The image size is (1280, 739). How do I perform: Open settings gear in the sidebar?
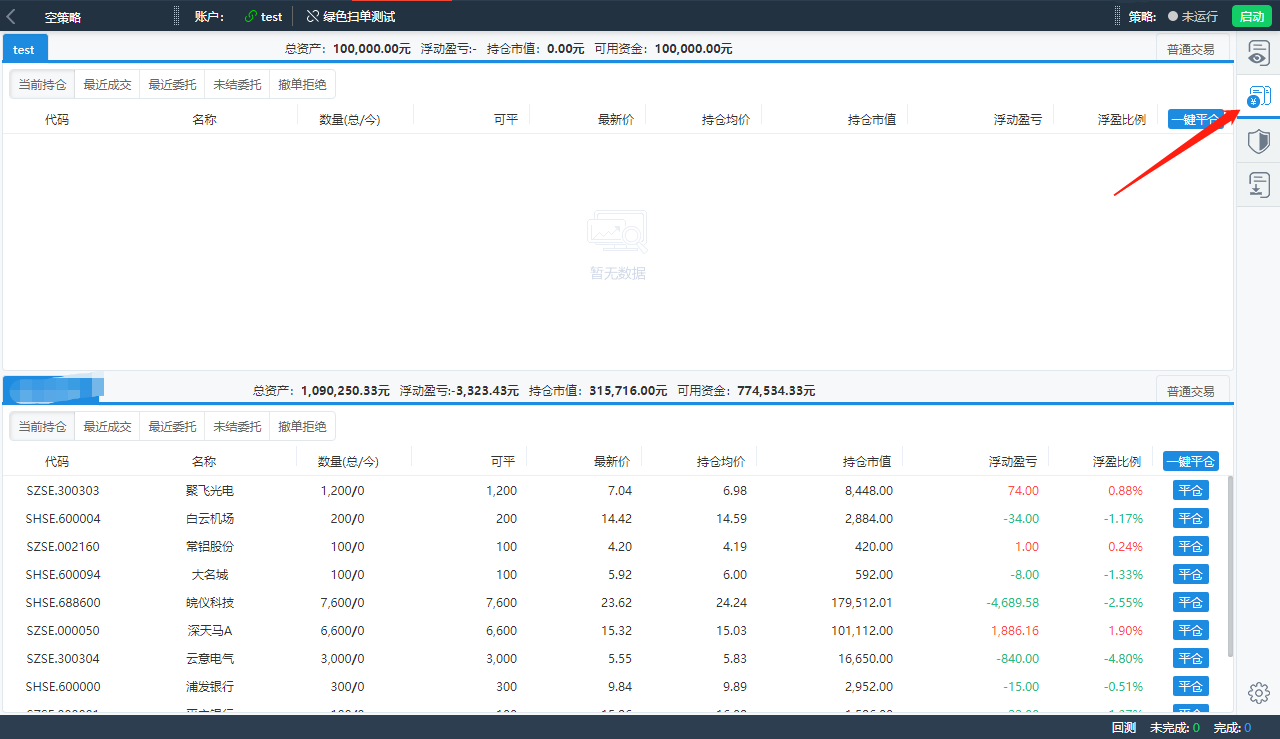coord(1259,692)
